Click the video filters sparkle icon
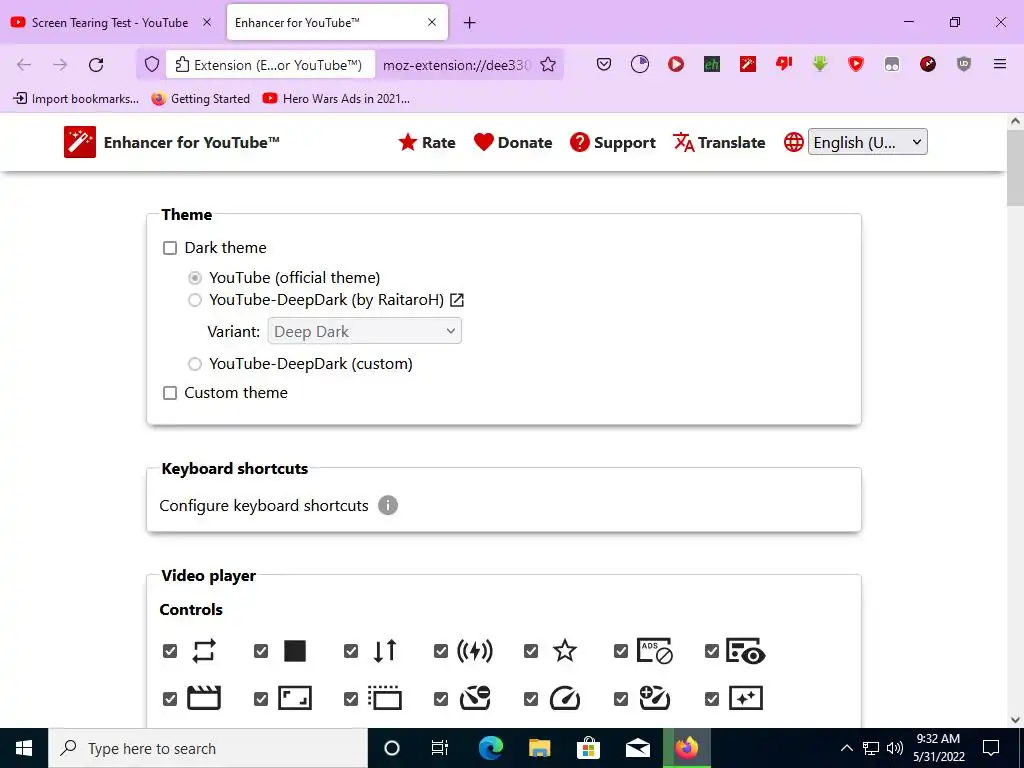 point(746,698)
